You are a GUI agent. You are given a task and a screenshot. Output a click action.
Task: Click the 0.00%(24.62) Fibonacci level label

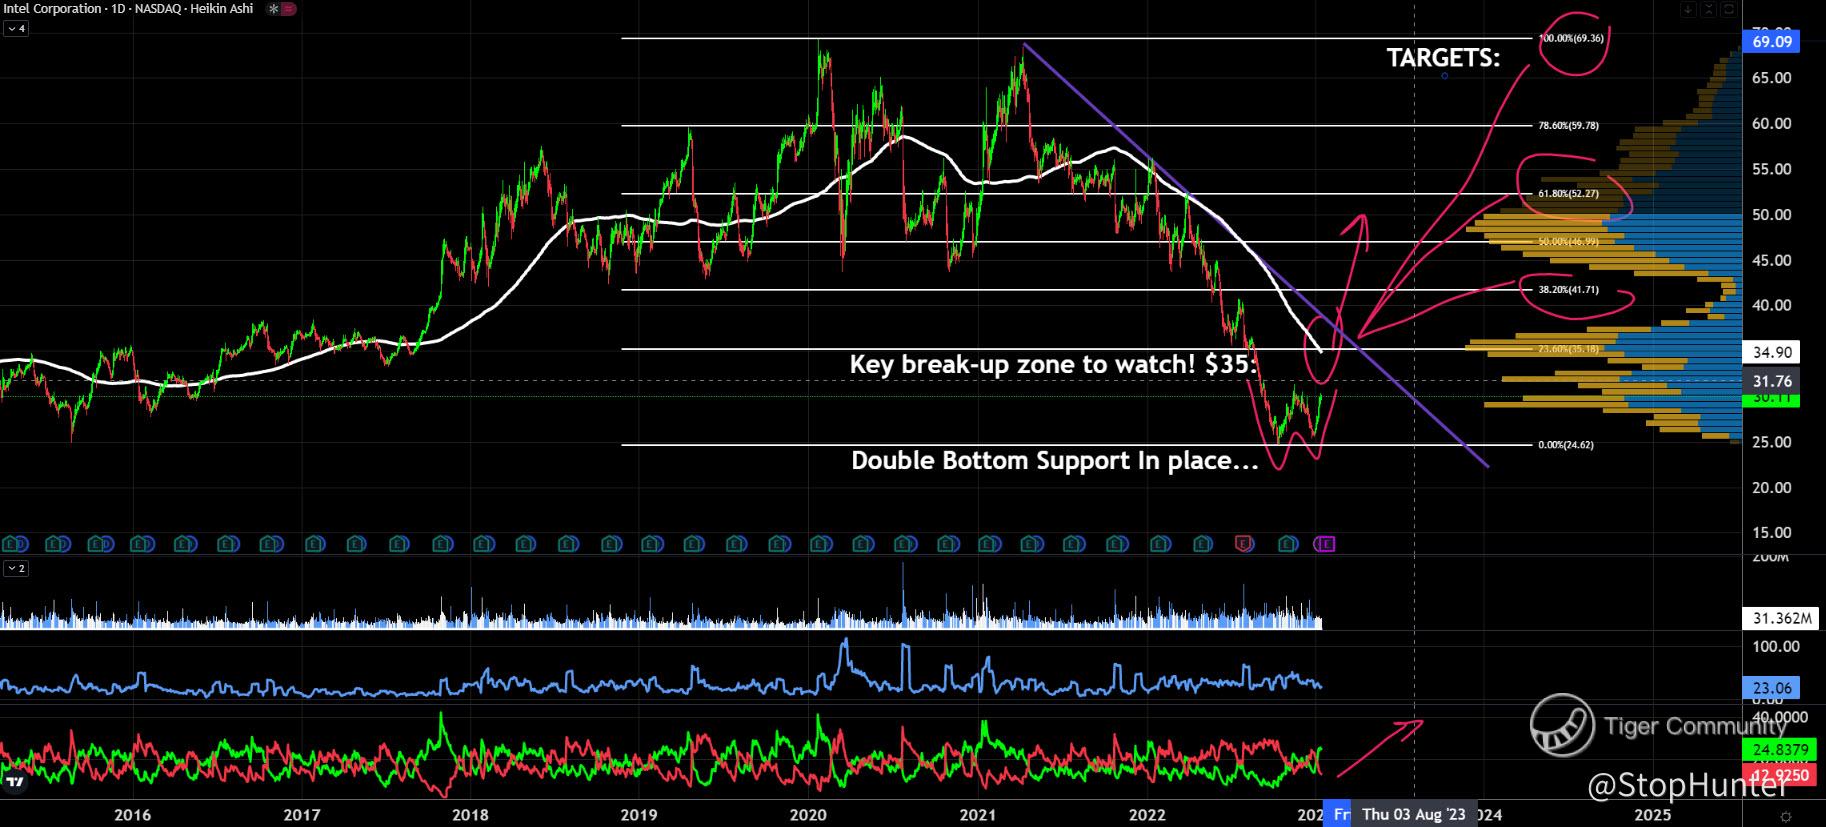(1566, 445)
